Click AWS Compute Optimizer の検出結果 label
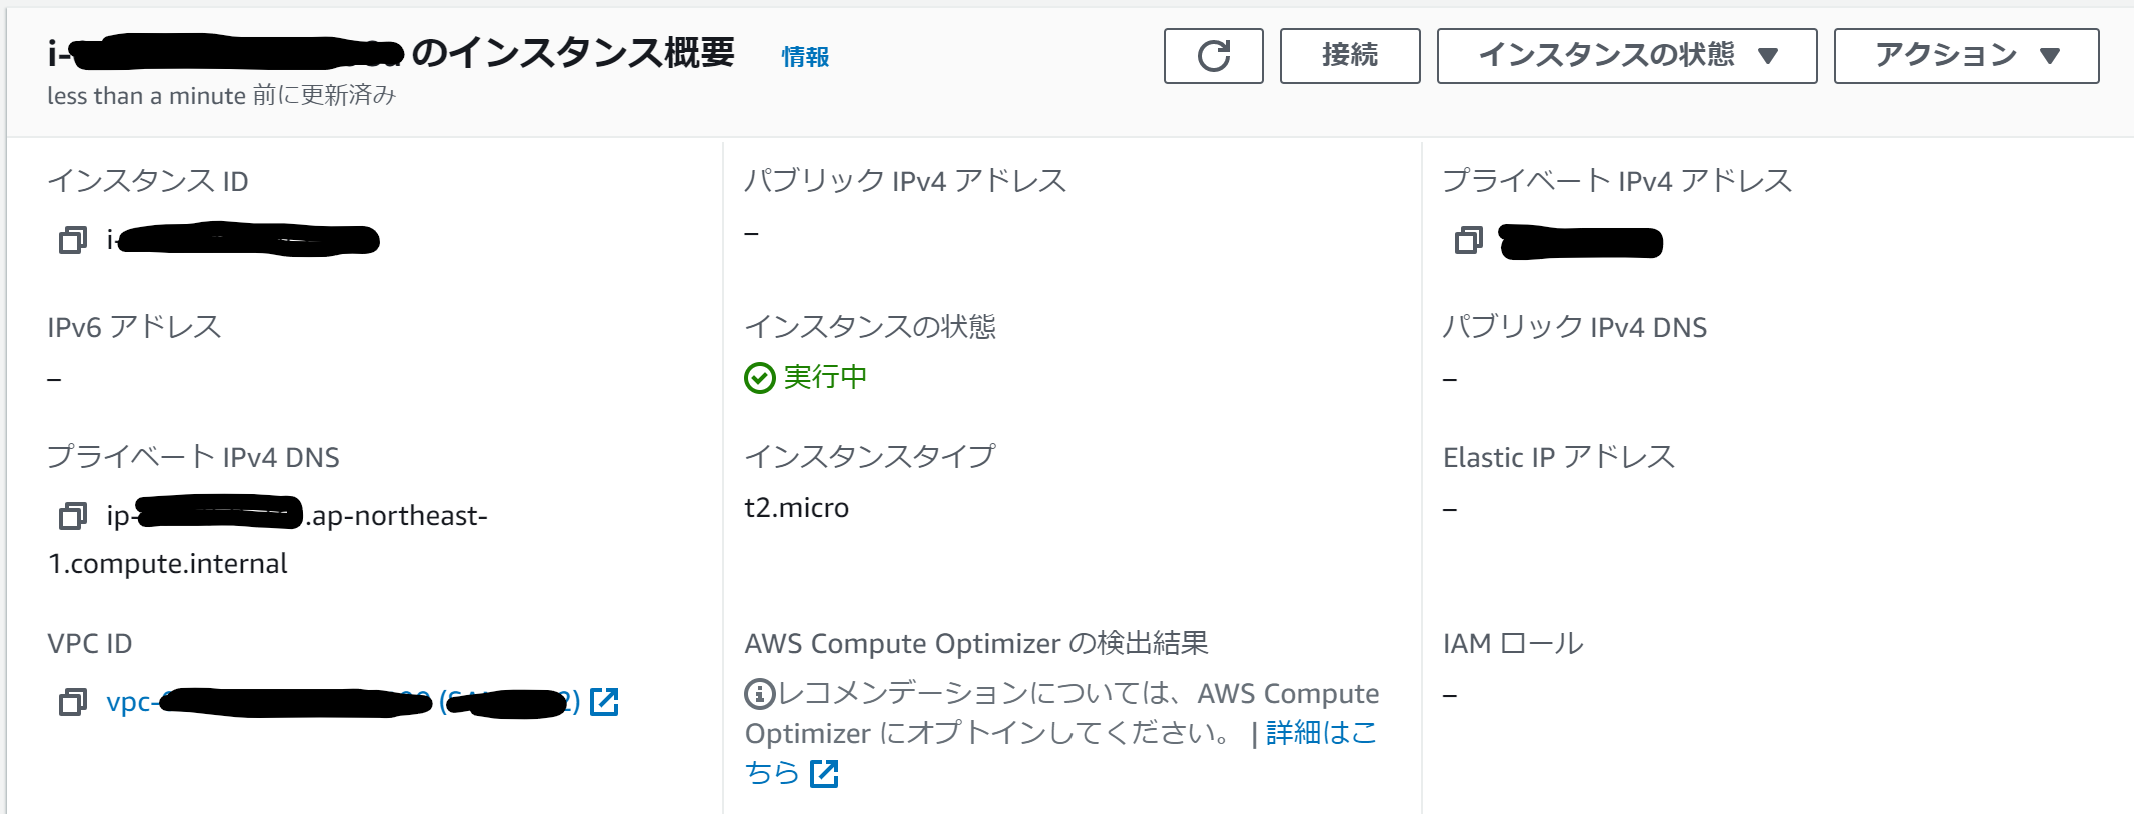This screenshot has width=2134, height=814. pos(977,643)
